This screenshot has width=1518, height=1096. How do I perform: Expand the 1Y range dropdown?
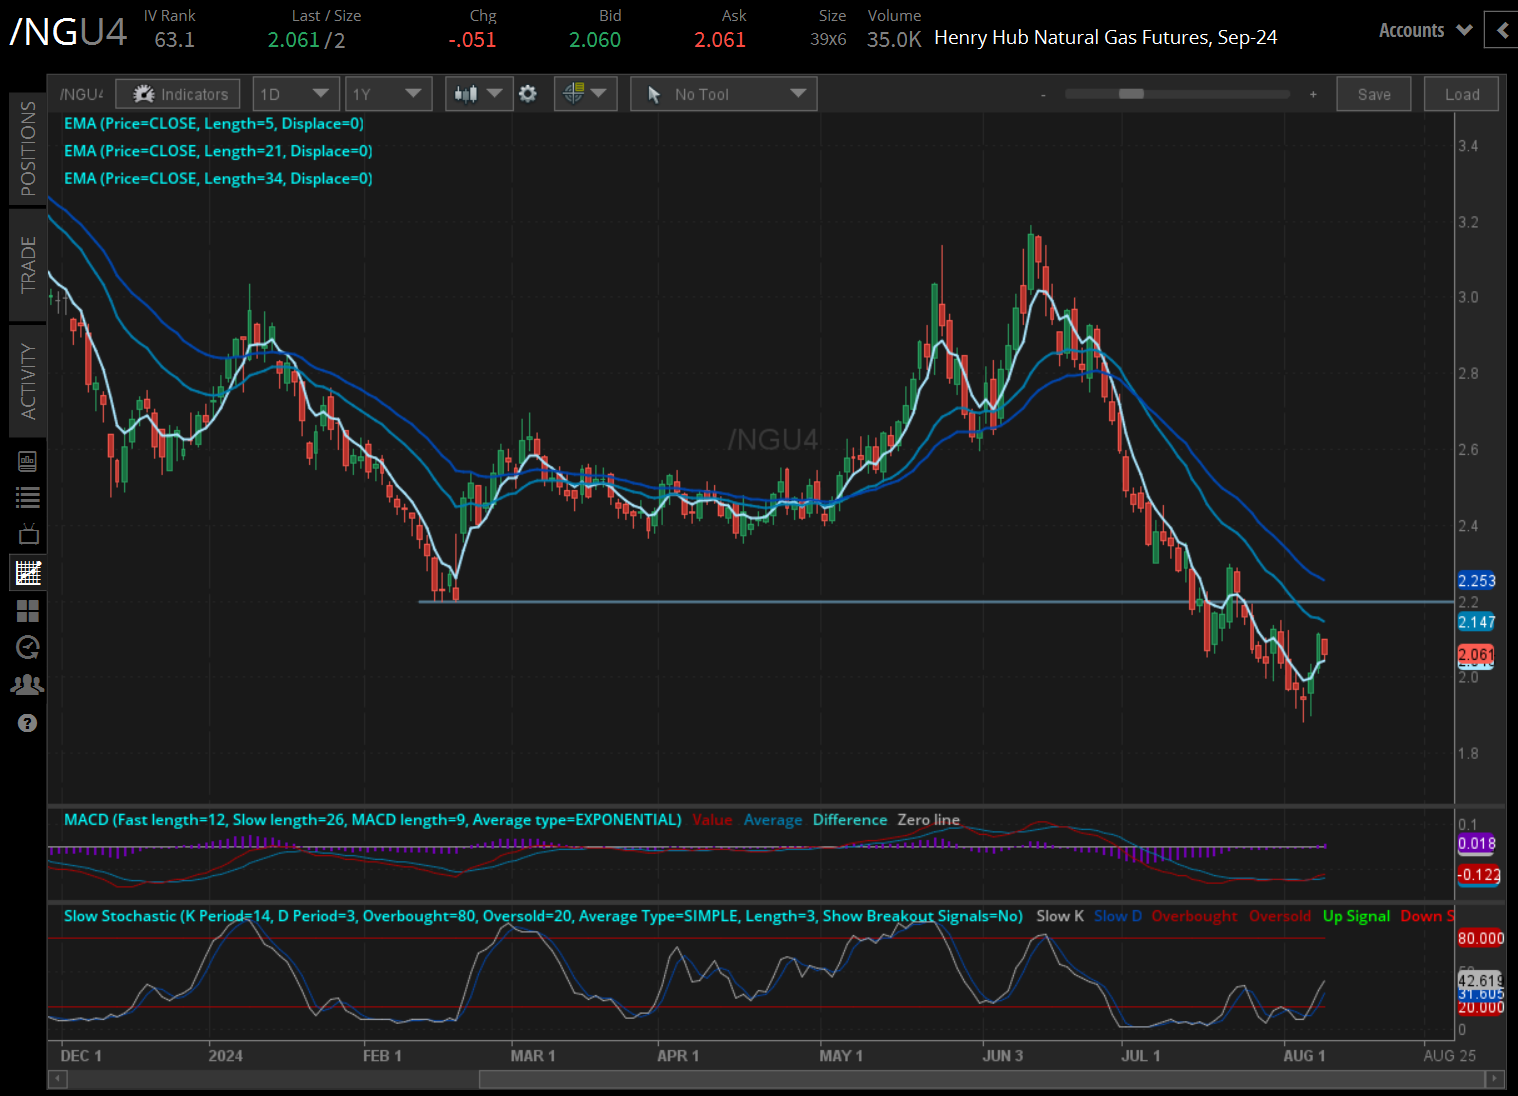[388, 93]
